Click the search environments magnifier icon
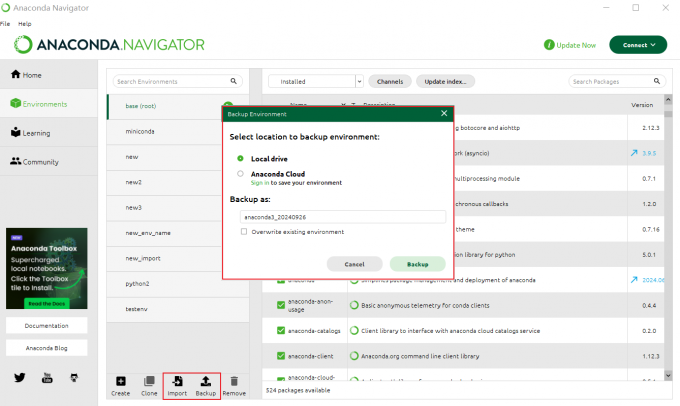The width and height of the screenshot is (680, 406). click(x=233, y=81)
